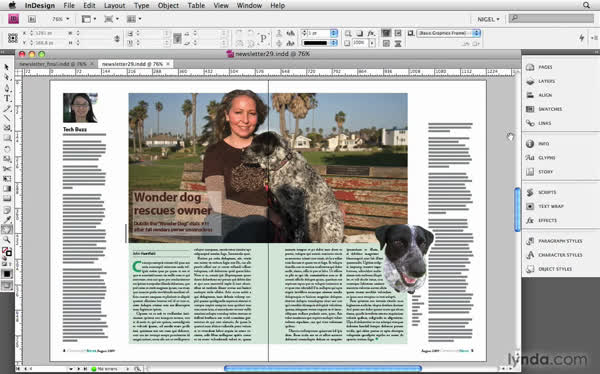Open the NIGEL workspace switcher
The image size is (600, 374).
pyautogui.click(x=488, y=19)
